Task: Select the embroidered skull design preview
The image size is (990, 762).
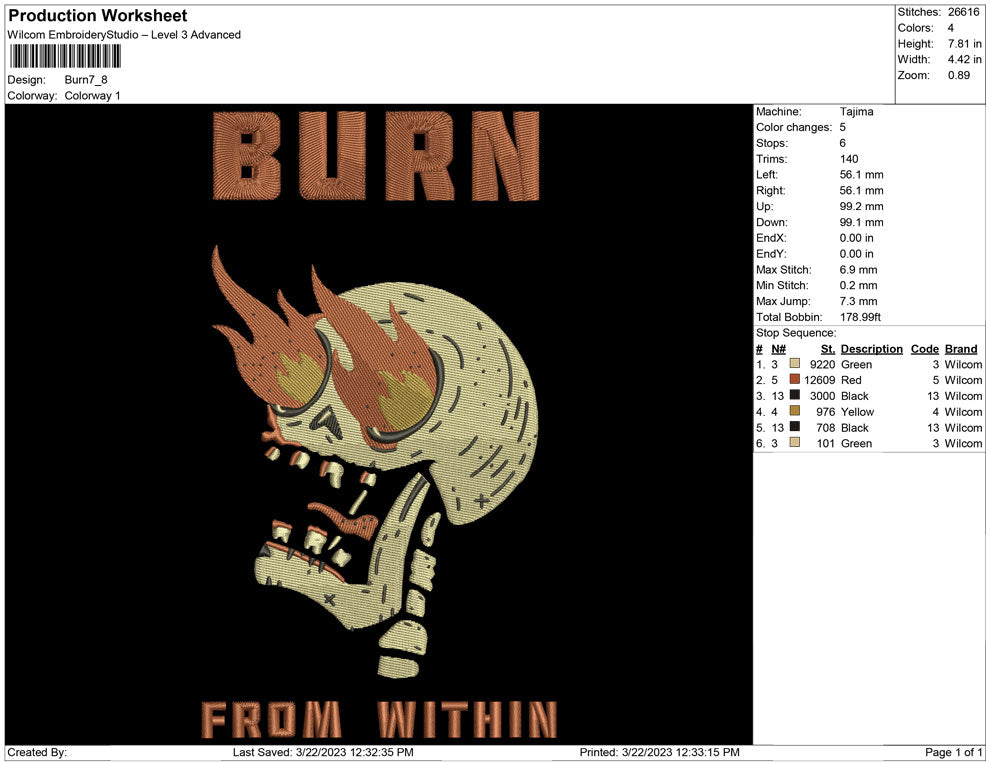Action: pyautogui.click(x=379, y=424)
